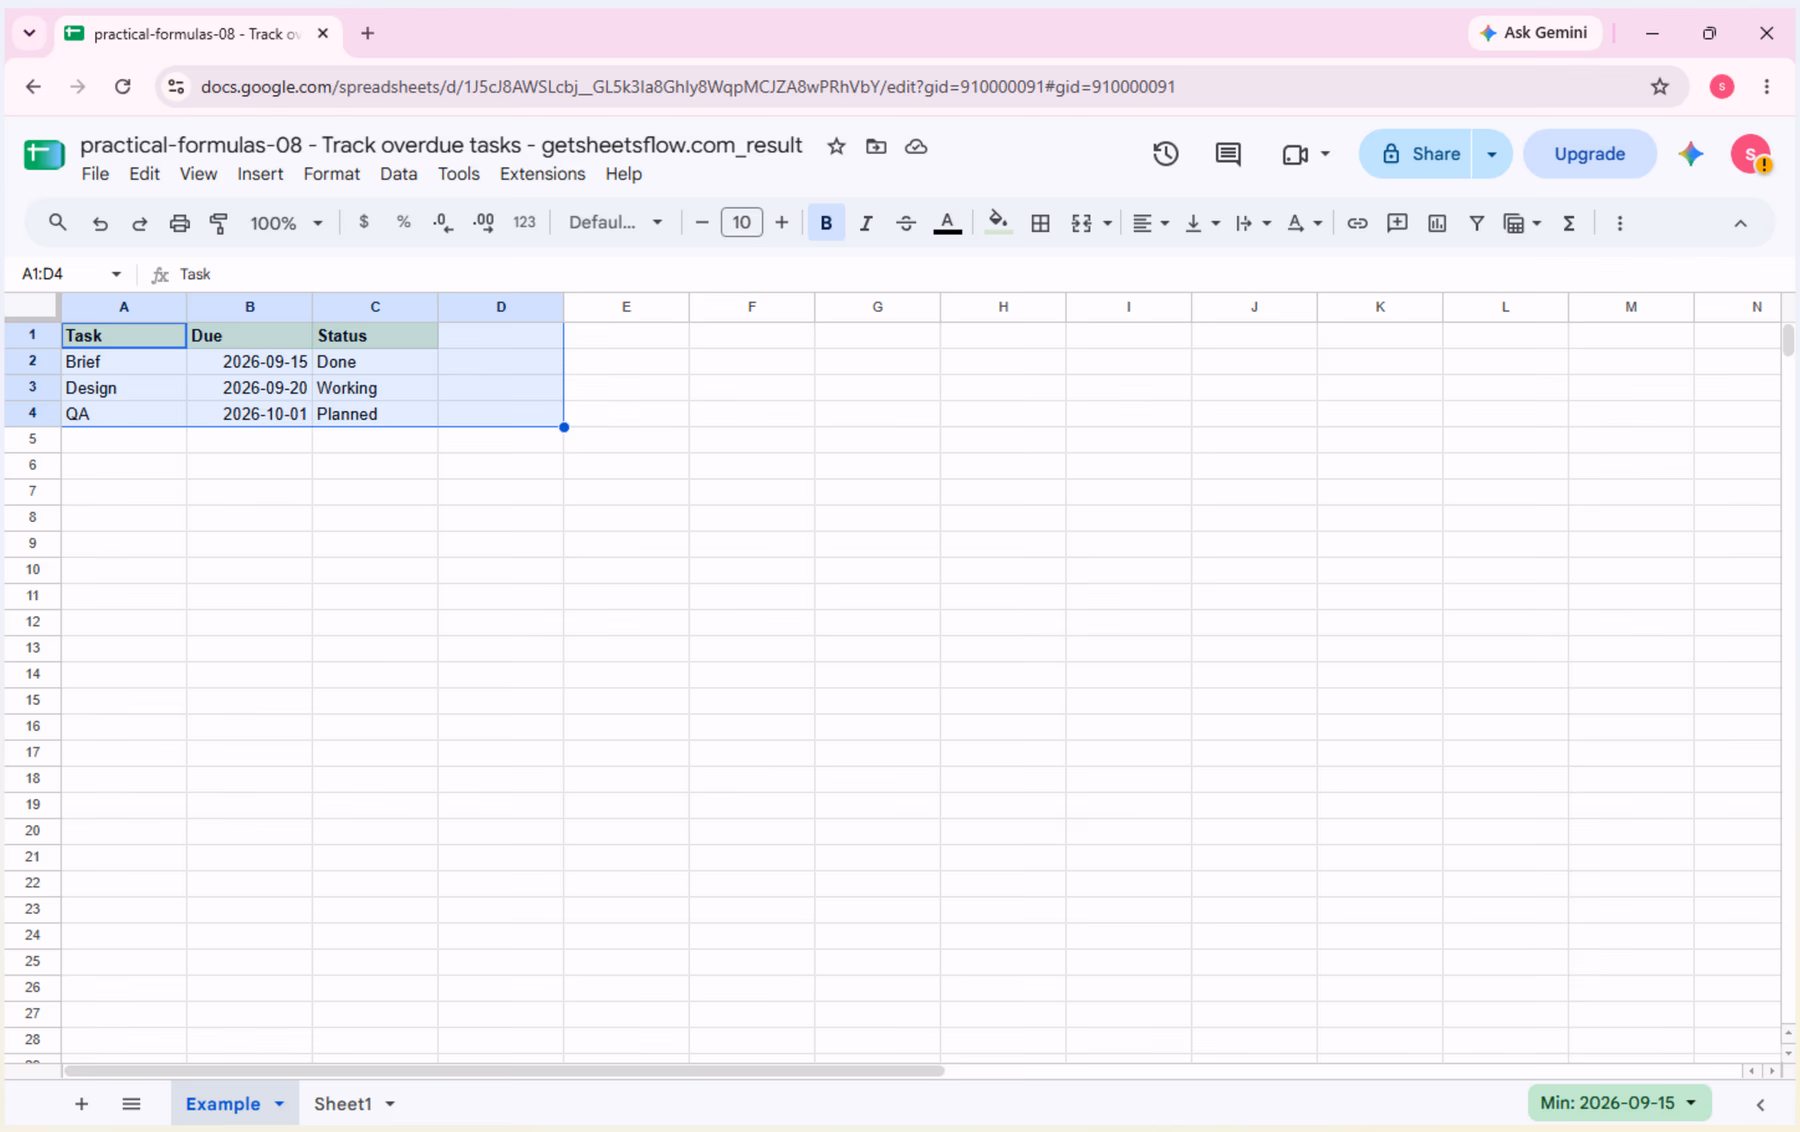Insert a link

tap(1357, 223)
